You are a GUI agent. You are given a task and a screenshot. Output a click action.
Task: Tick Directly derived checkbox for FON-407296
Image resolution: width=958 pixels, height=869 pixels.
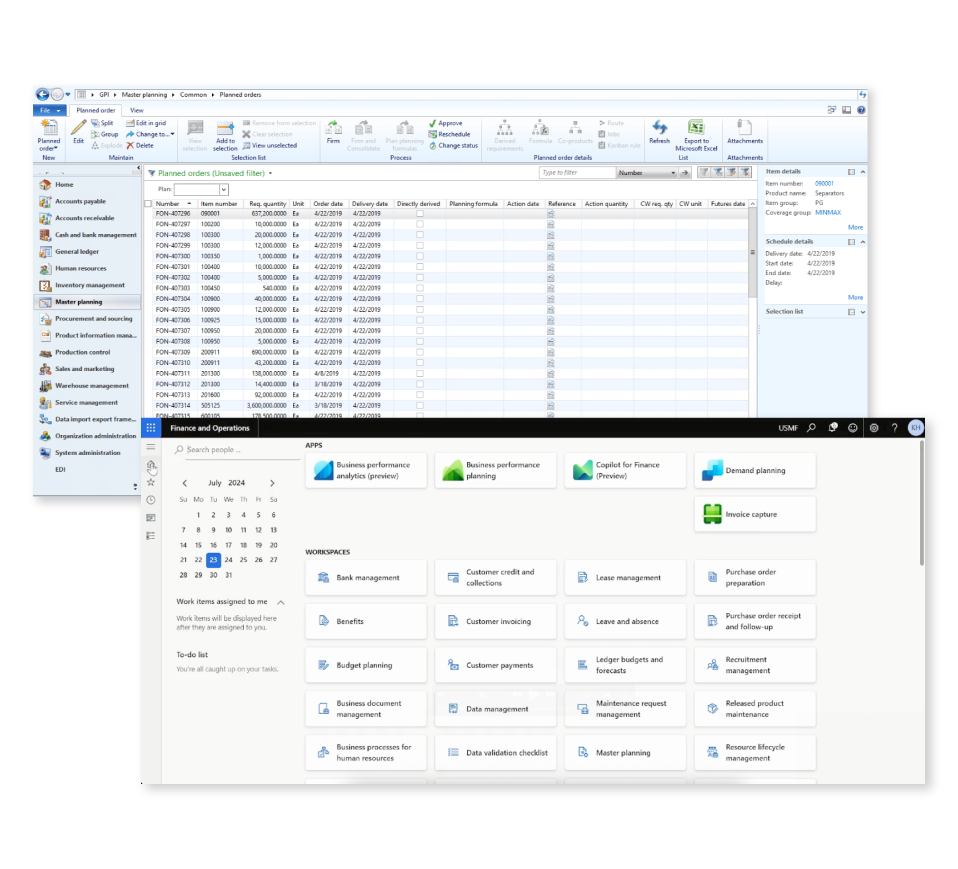click(420, 214)
